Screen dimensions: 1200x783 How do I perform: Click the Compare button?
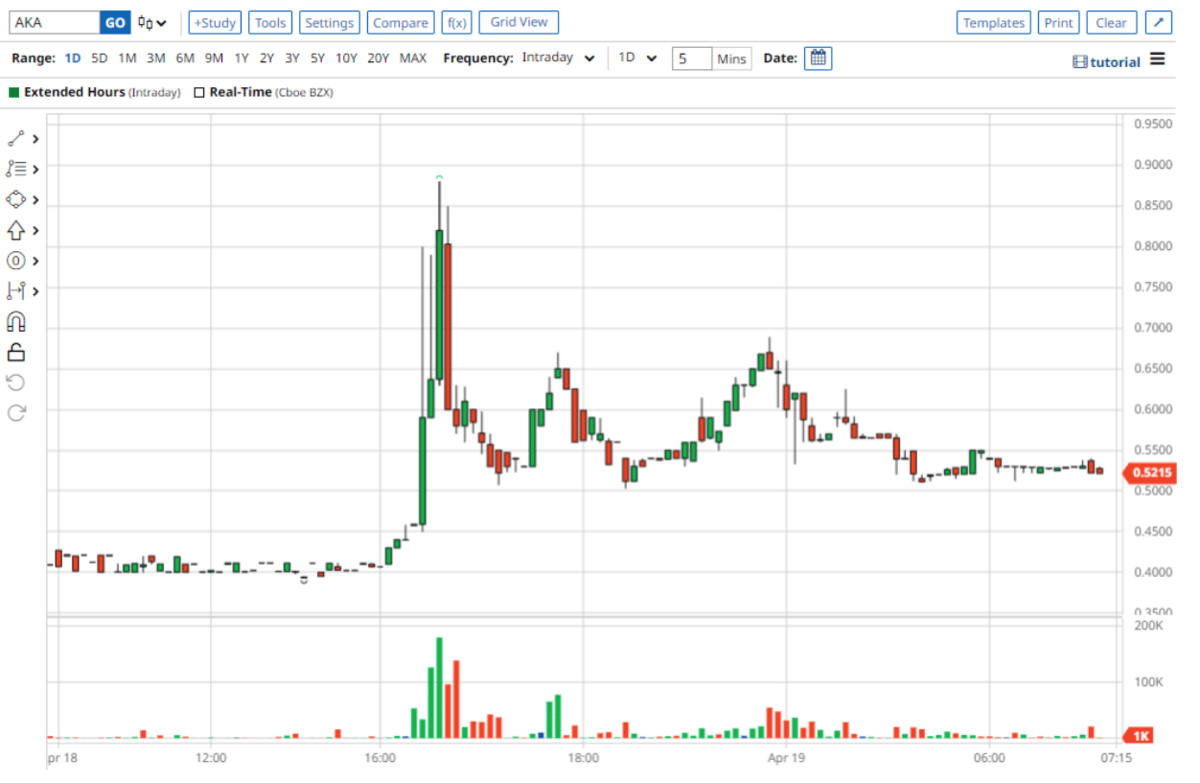click(x=400, y=22)
